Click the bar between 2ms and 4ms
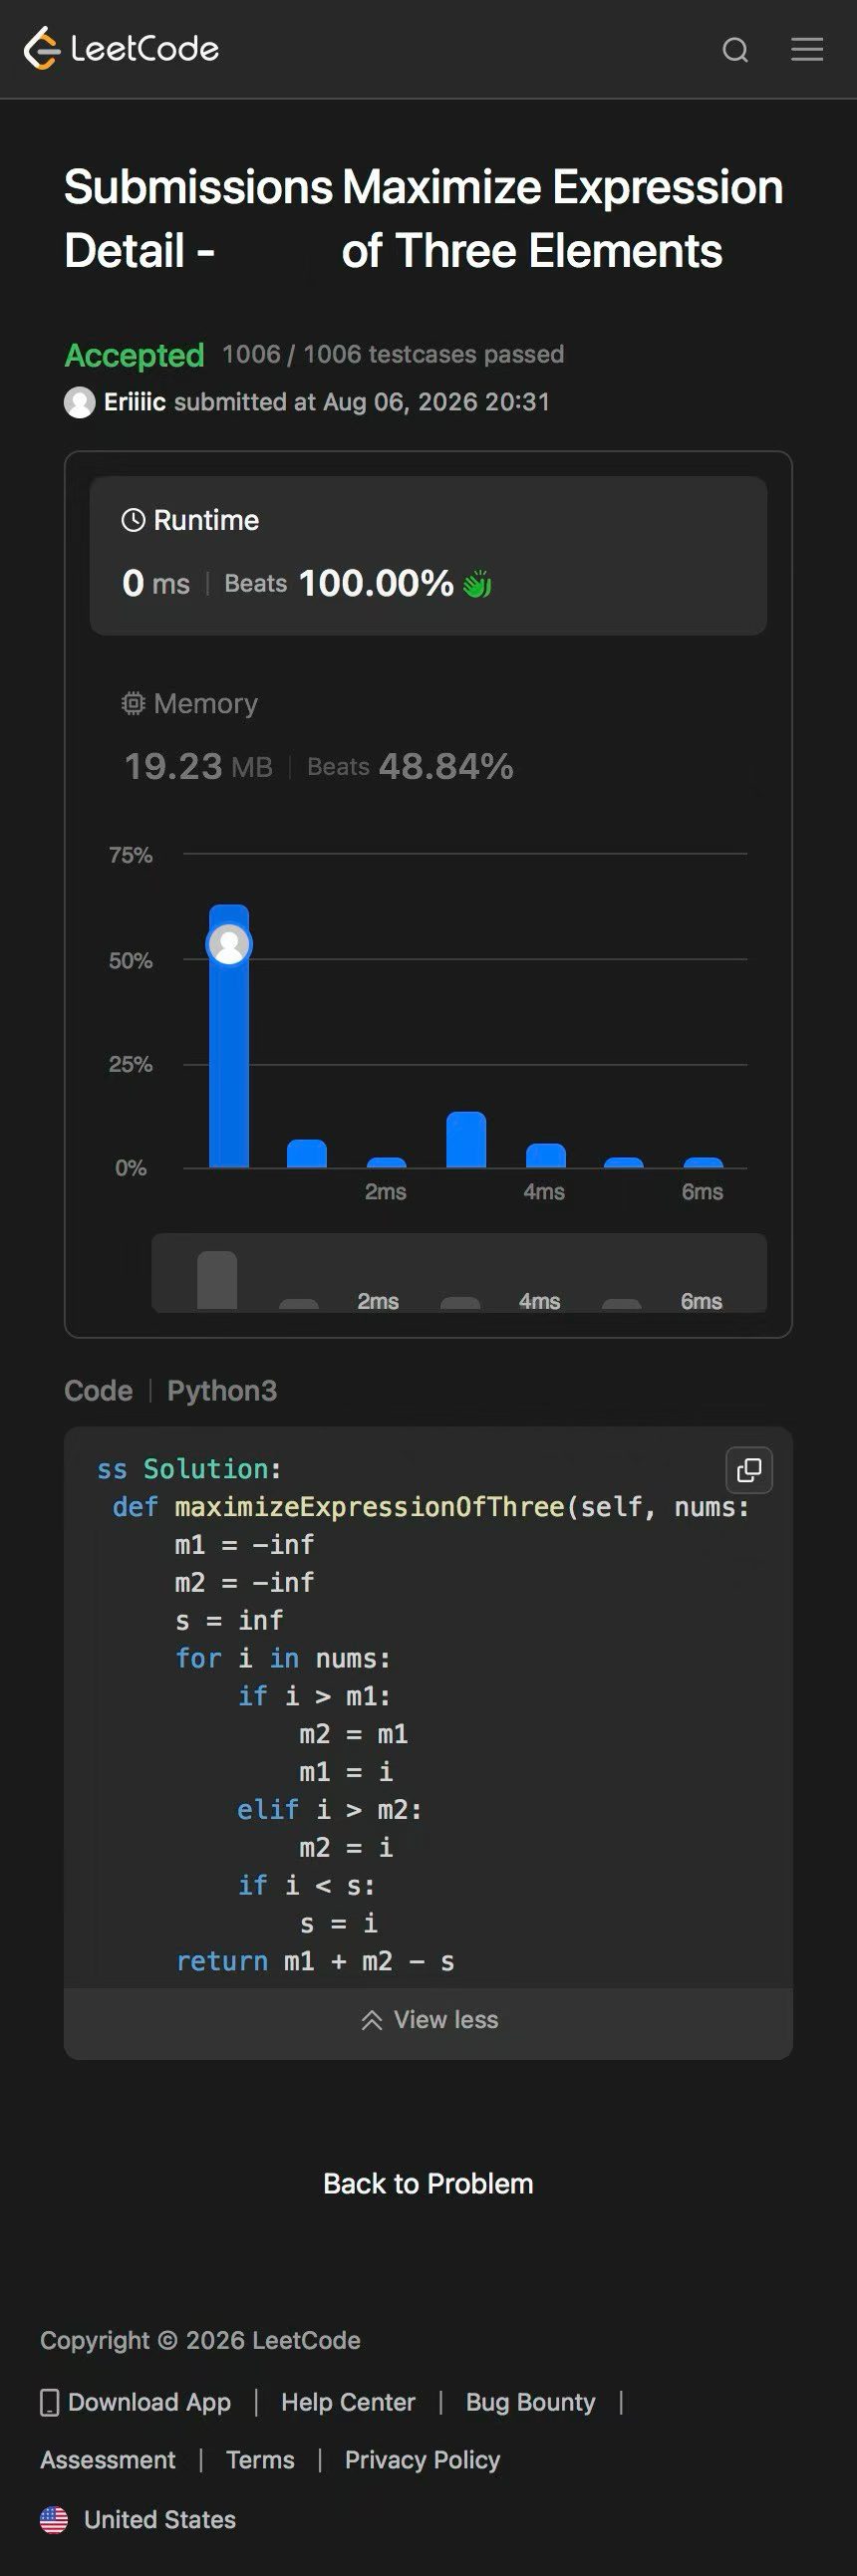Screen dimensions: 857x2576 click(x=466, y=1140)
